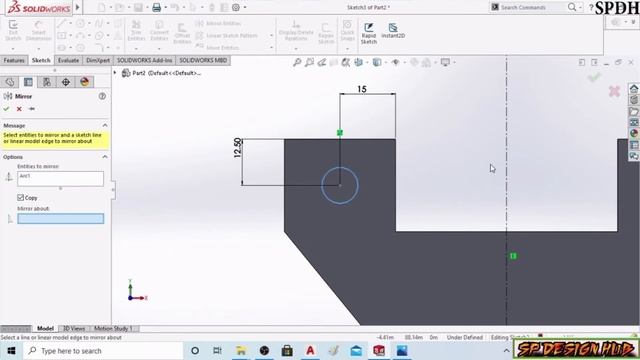The image size is (640, 360).
Task: Toggle the Copy checkbox
Action: tap(20, 198)
